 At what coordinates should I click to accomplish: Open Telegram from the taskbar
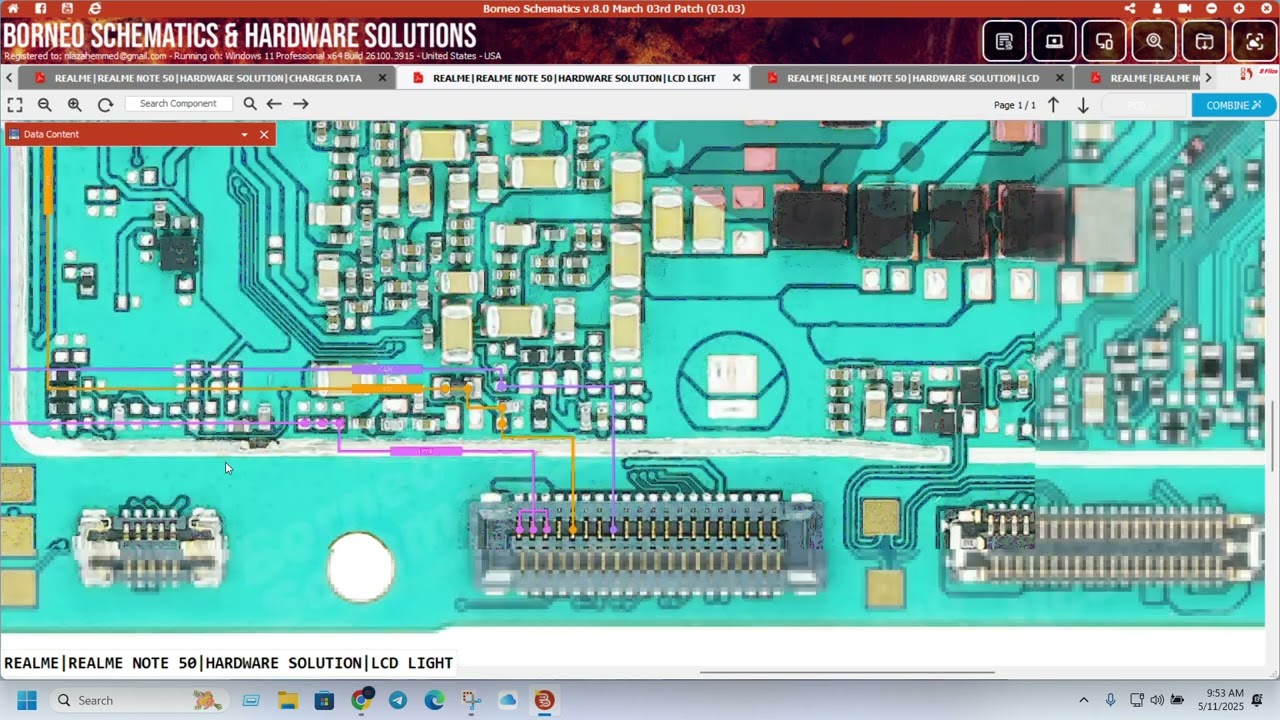pos(398,700)
